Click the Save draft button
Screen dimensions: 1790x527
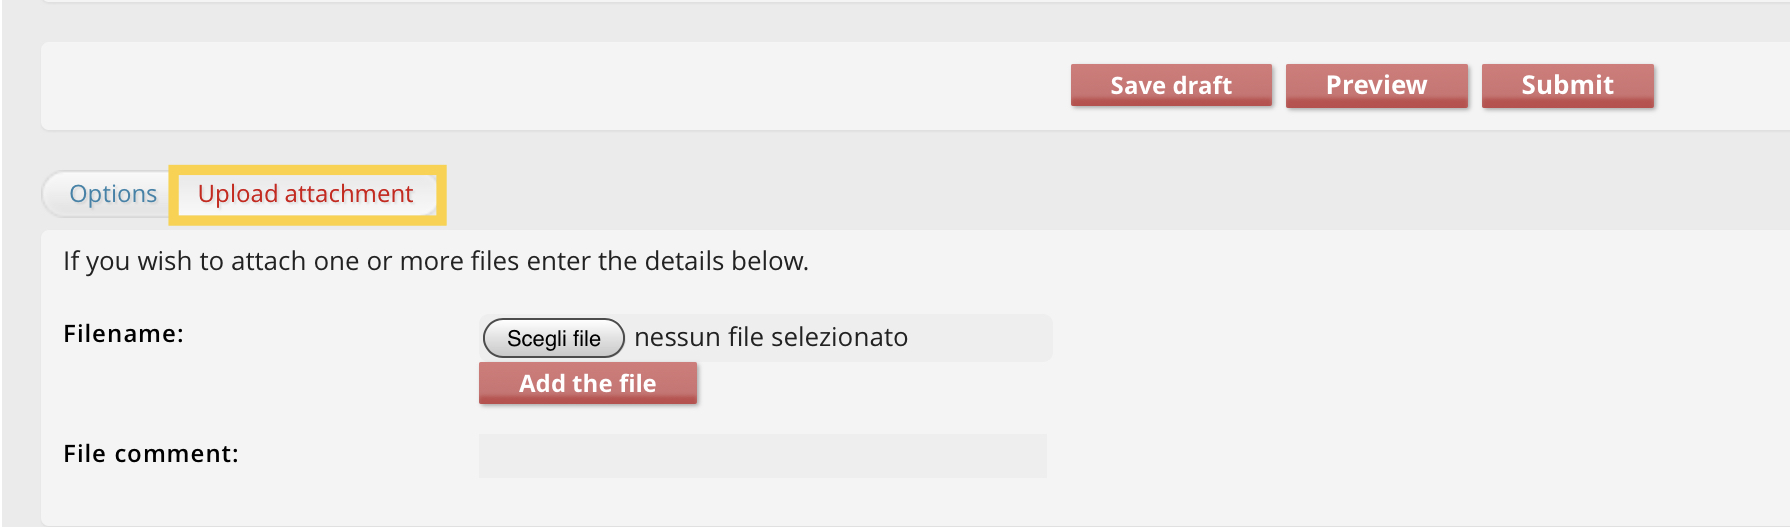pyautogui.click(x=1170, y=85)
